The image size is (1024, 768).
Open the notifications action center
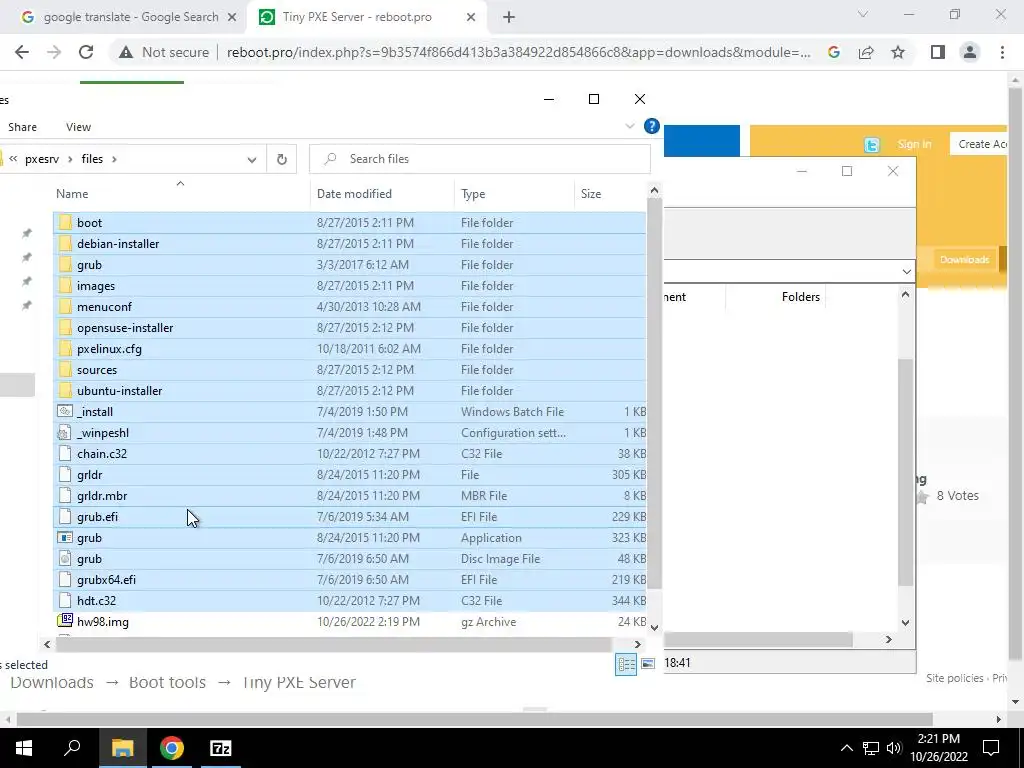(991, 748)
